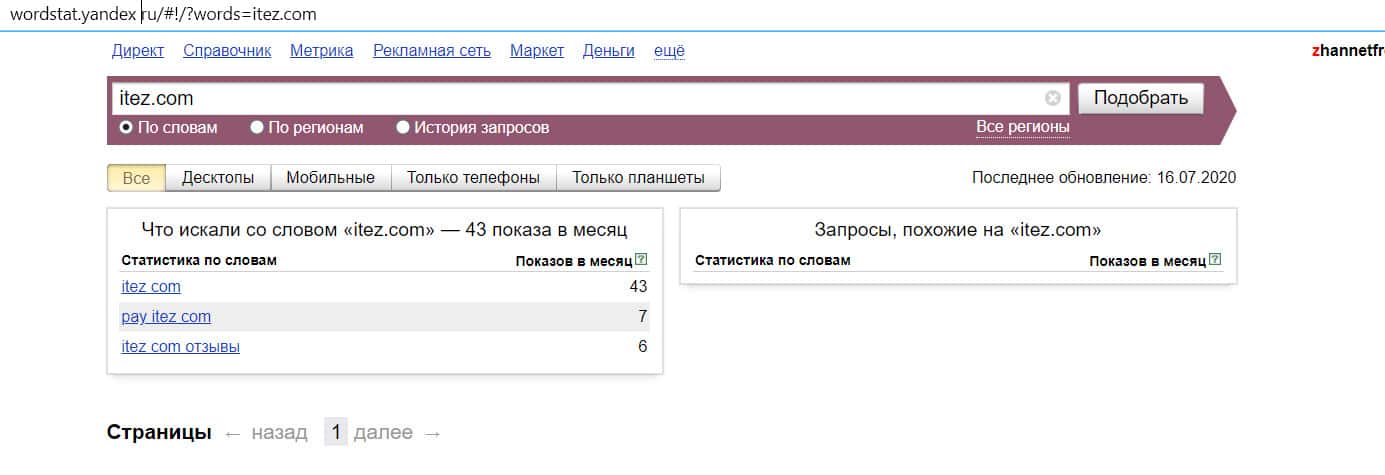Viewport: 1385px width, 475px height.
Task: Clear the search field with X icon
Action: pos(1052,98)
